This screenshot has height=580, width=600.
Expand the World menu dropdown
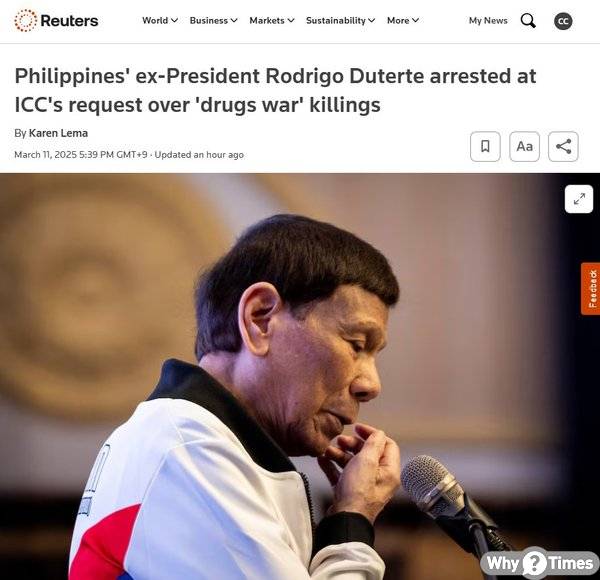[x=160, y=21]
